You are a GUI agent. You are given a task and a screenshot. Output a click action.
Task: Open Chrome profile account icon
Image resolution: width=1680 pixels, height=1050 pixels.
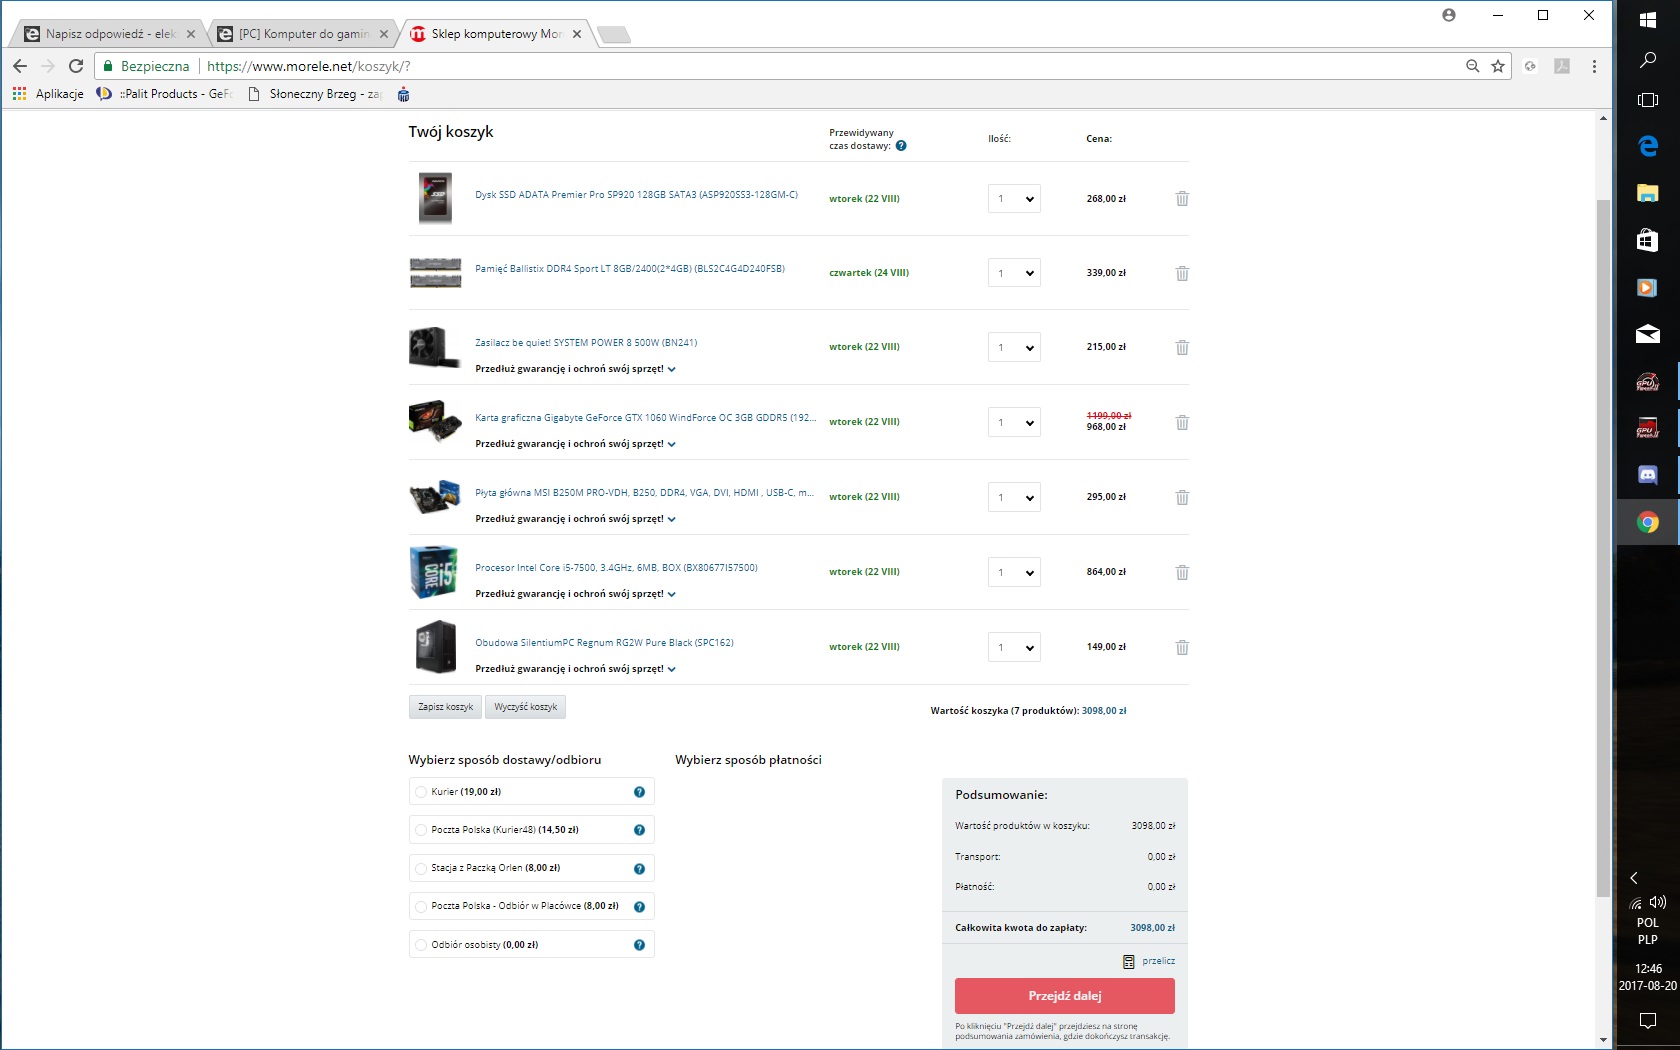1449,15
